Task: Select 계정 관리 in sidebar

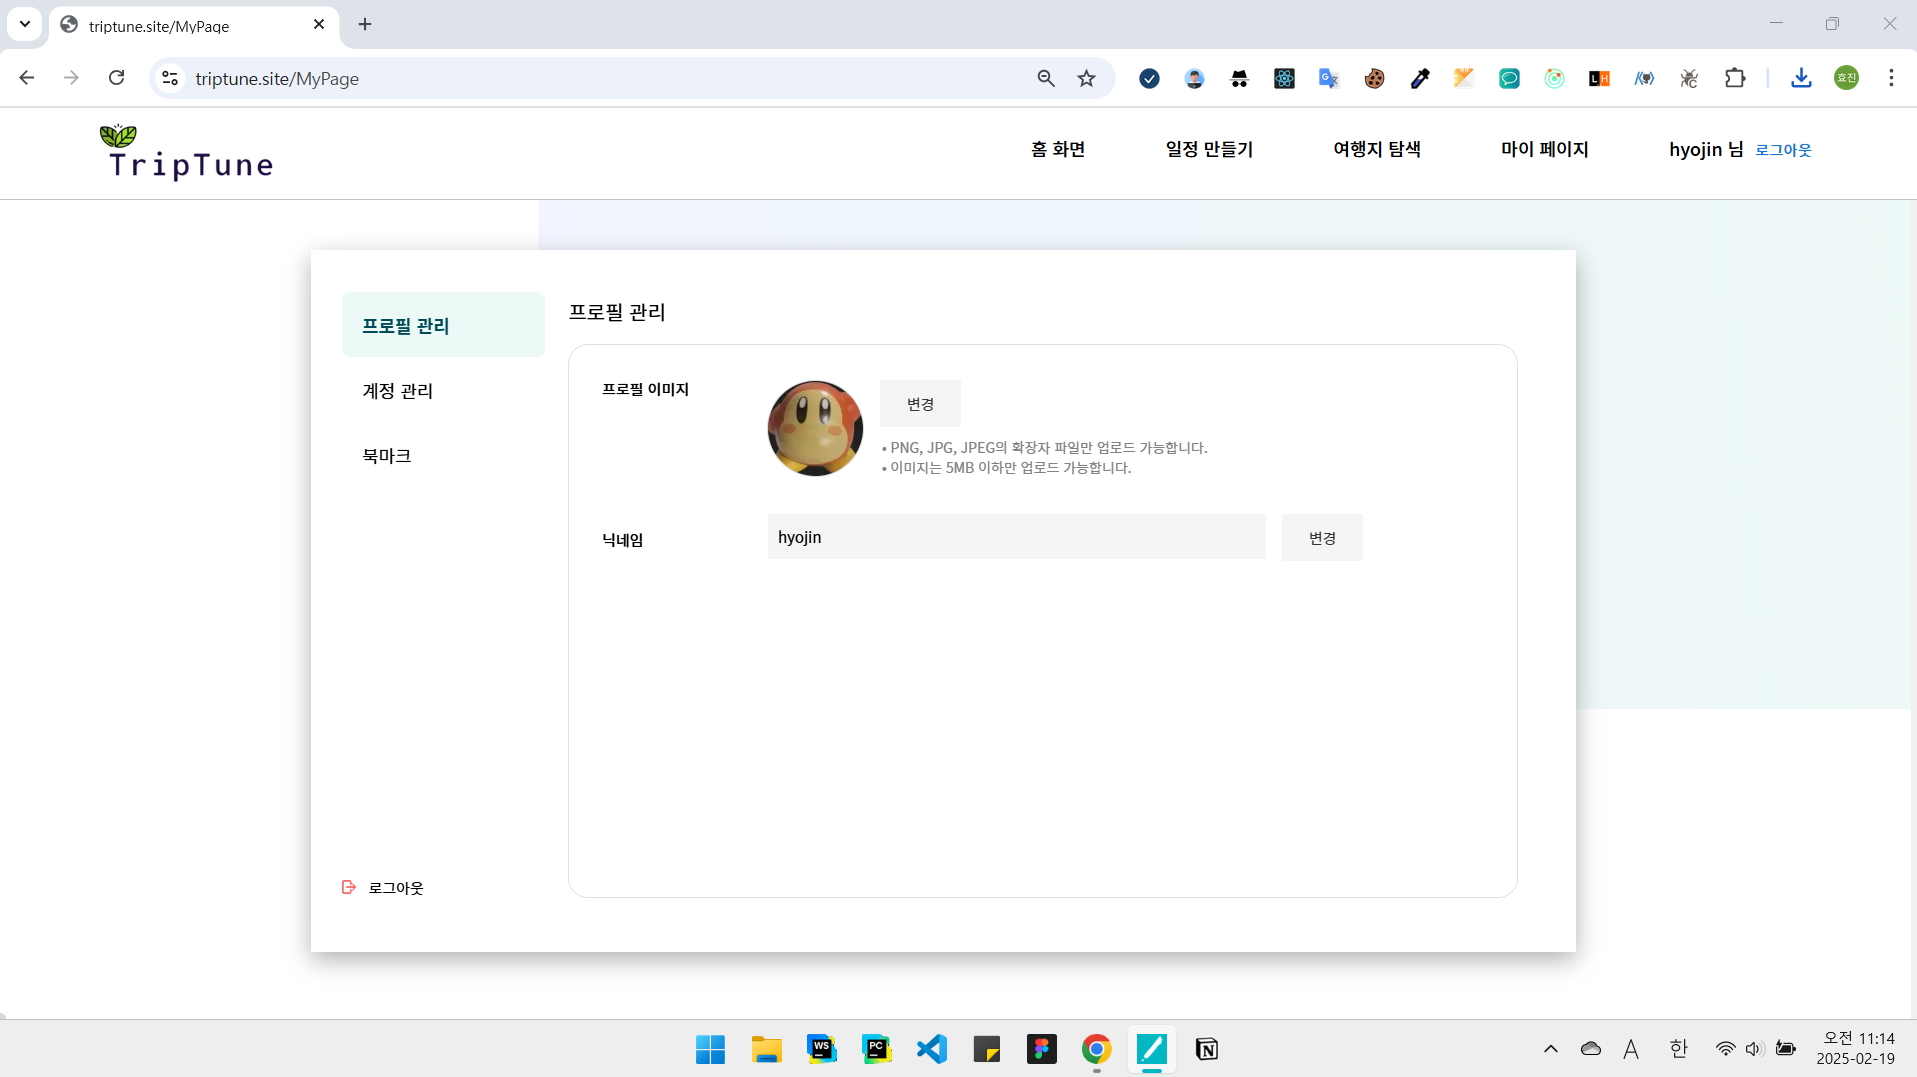Action: click(x=397, y=391)
